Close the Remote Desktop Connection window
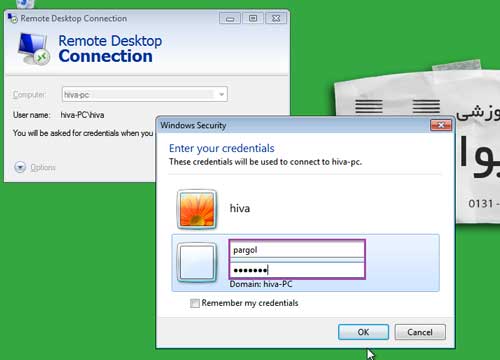 point(276,18)
